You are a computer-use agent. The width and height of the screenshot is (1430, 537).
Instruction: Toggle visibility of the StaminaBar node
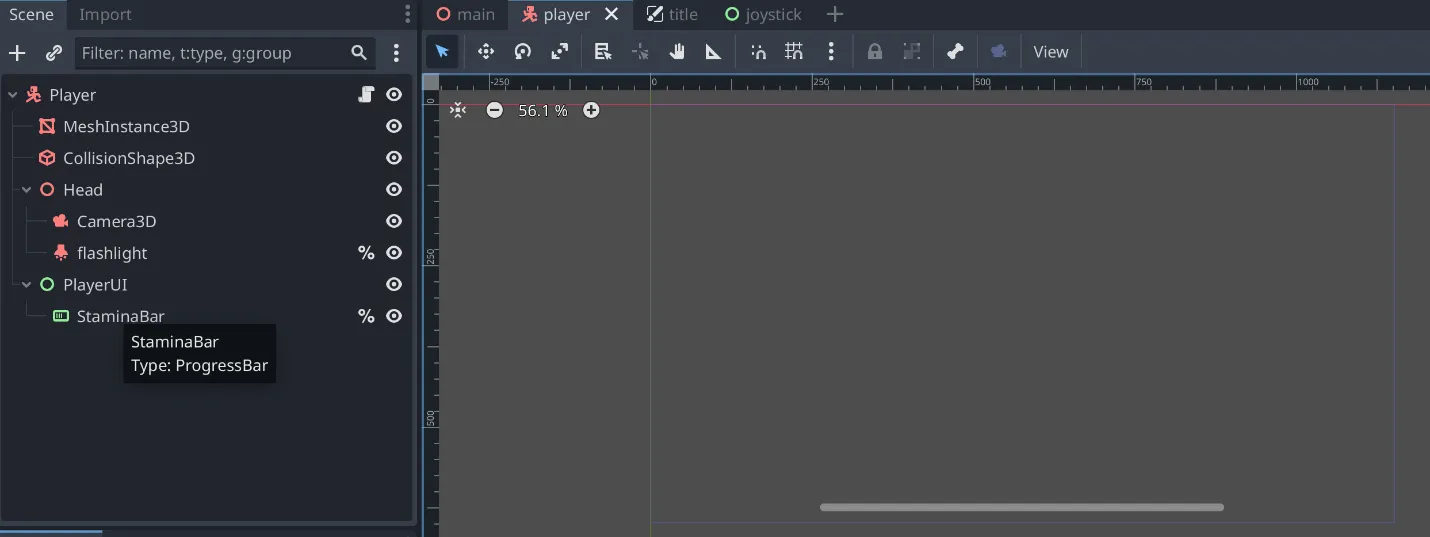pyautogui.click(x=394, y=316)
